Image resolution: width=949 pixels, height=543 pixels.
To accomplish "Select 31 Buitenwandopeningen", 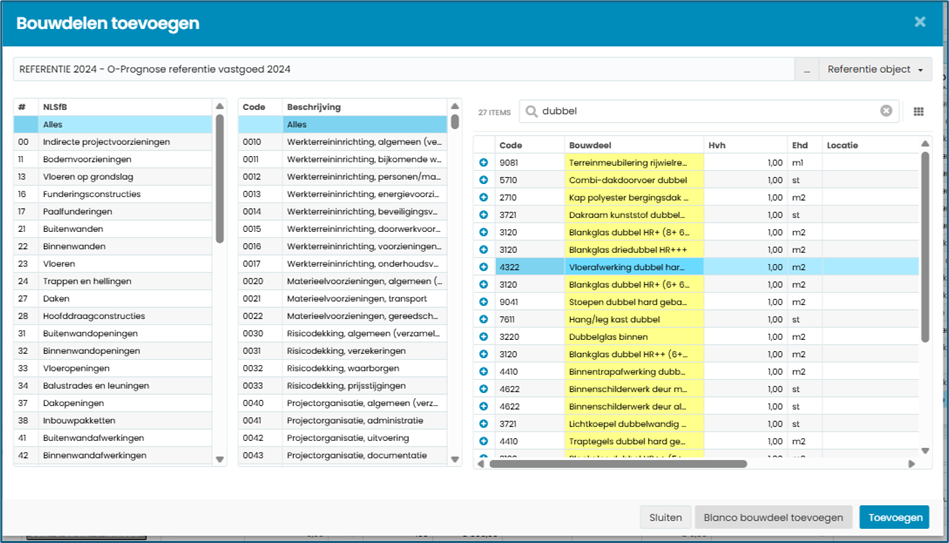I will [113, 334].
